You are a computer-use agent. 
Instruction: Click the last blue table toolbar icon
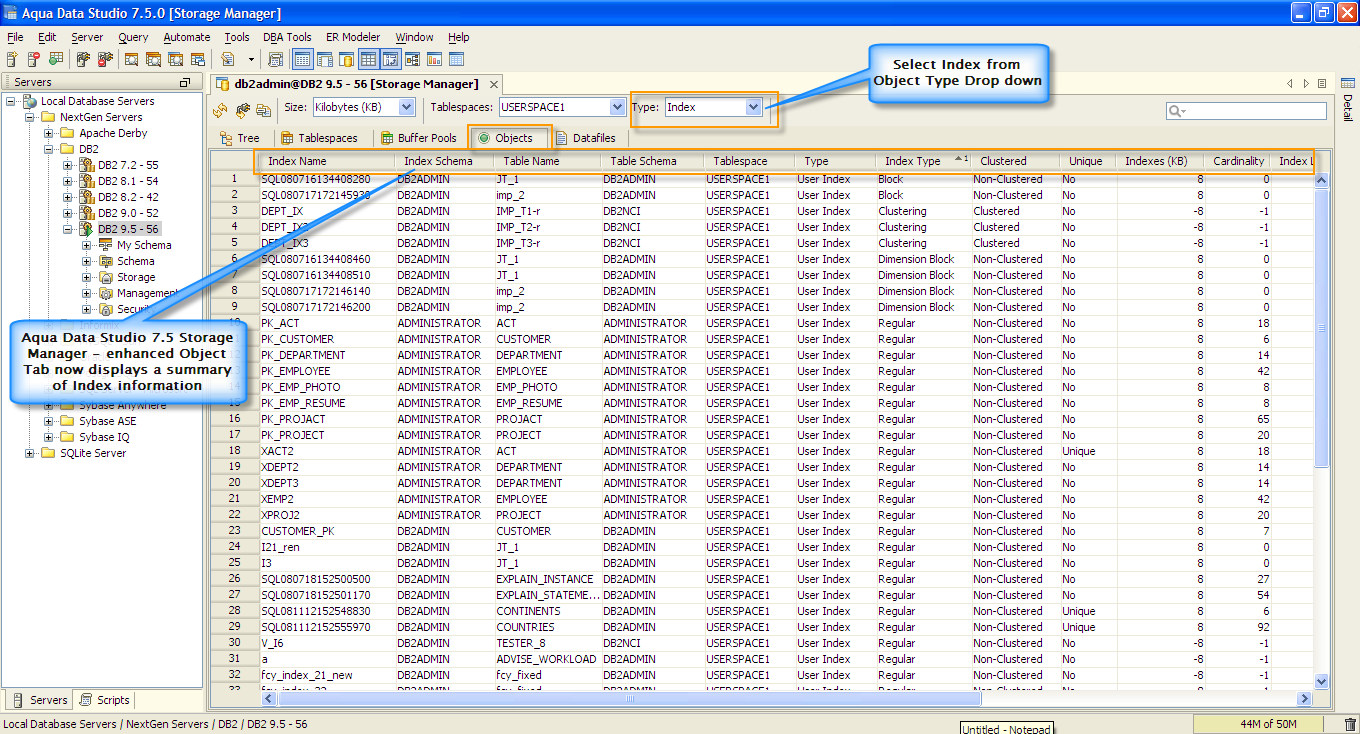click(456, 59)
